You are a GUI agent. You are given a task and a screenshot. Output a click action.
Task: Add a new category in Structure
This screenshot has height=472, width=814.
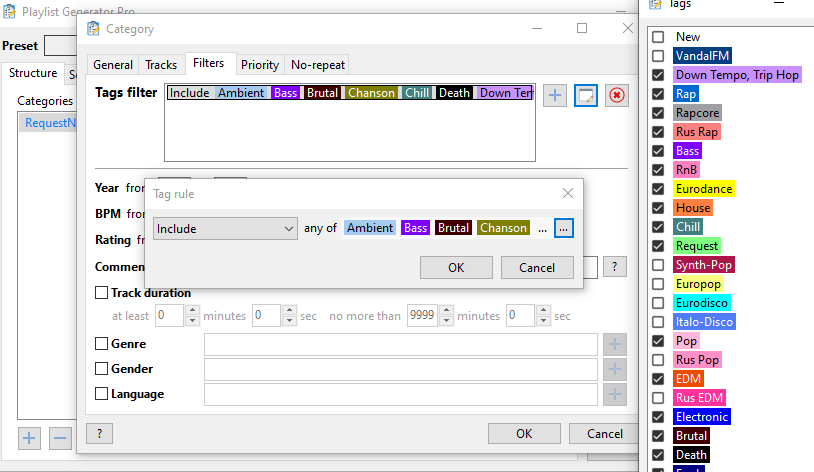point(29,438)
